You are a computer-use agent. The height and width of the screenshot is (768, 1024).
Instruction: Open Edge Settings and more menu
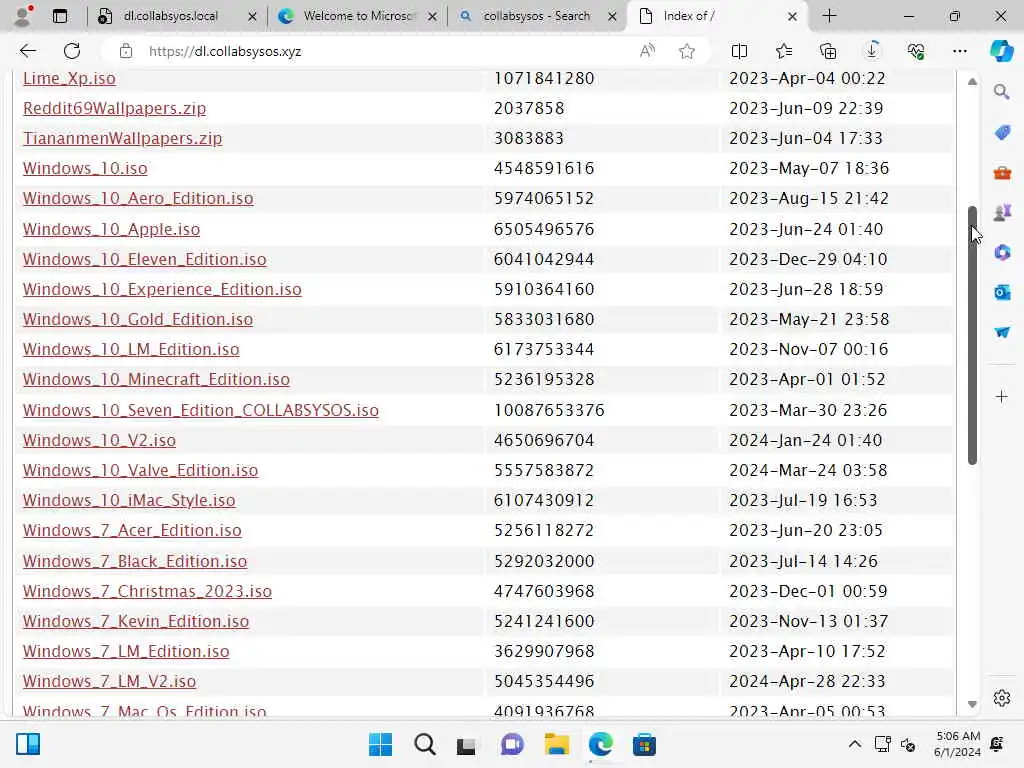click(959, 51)
